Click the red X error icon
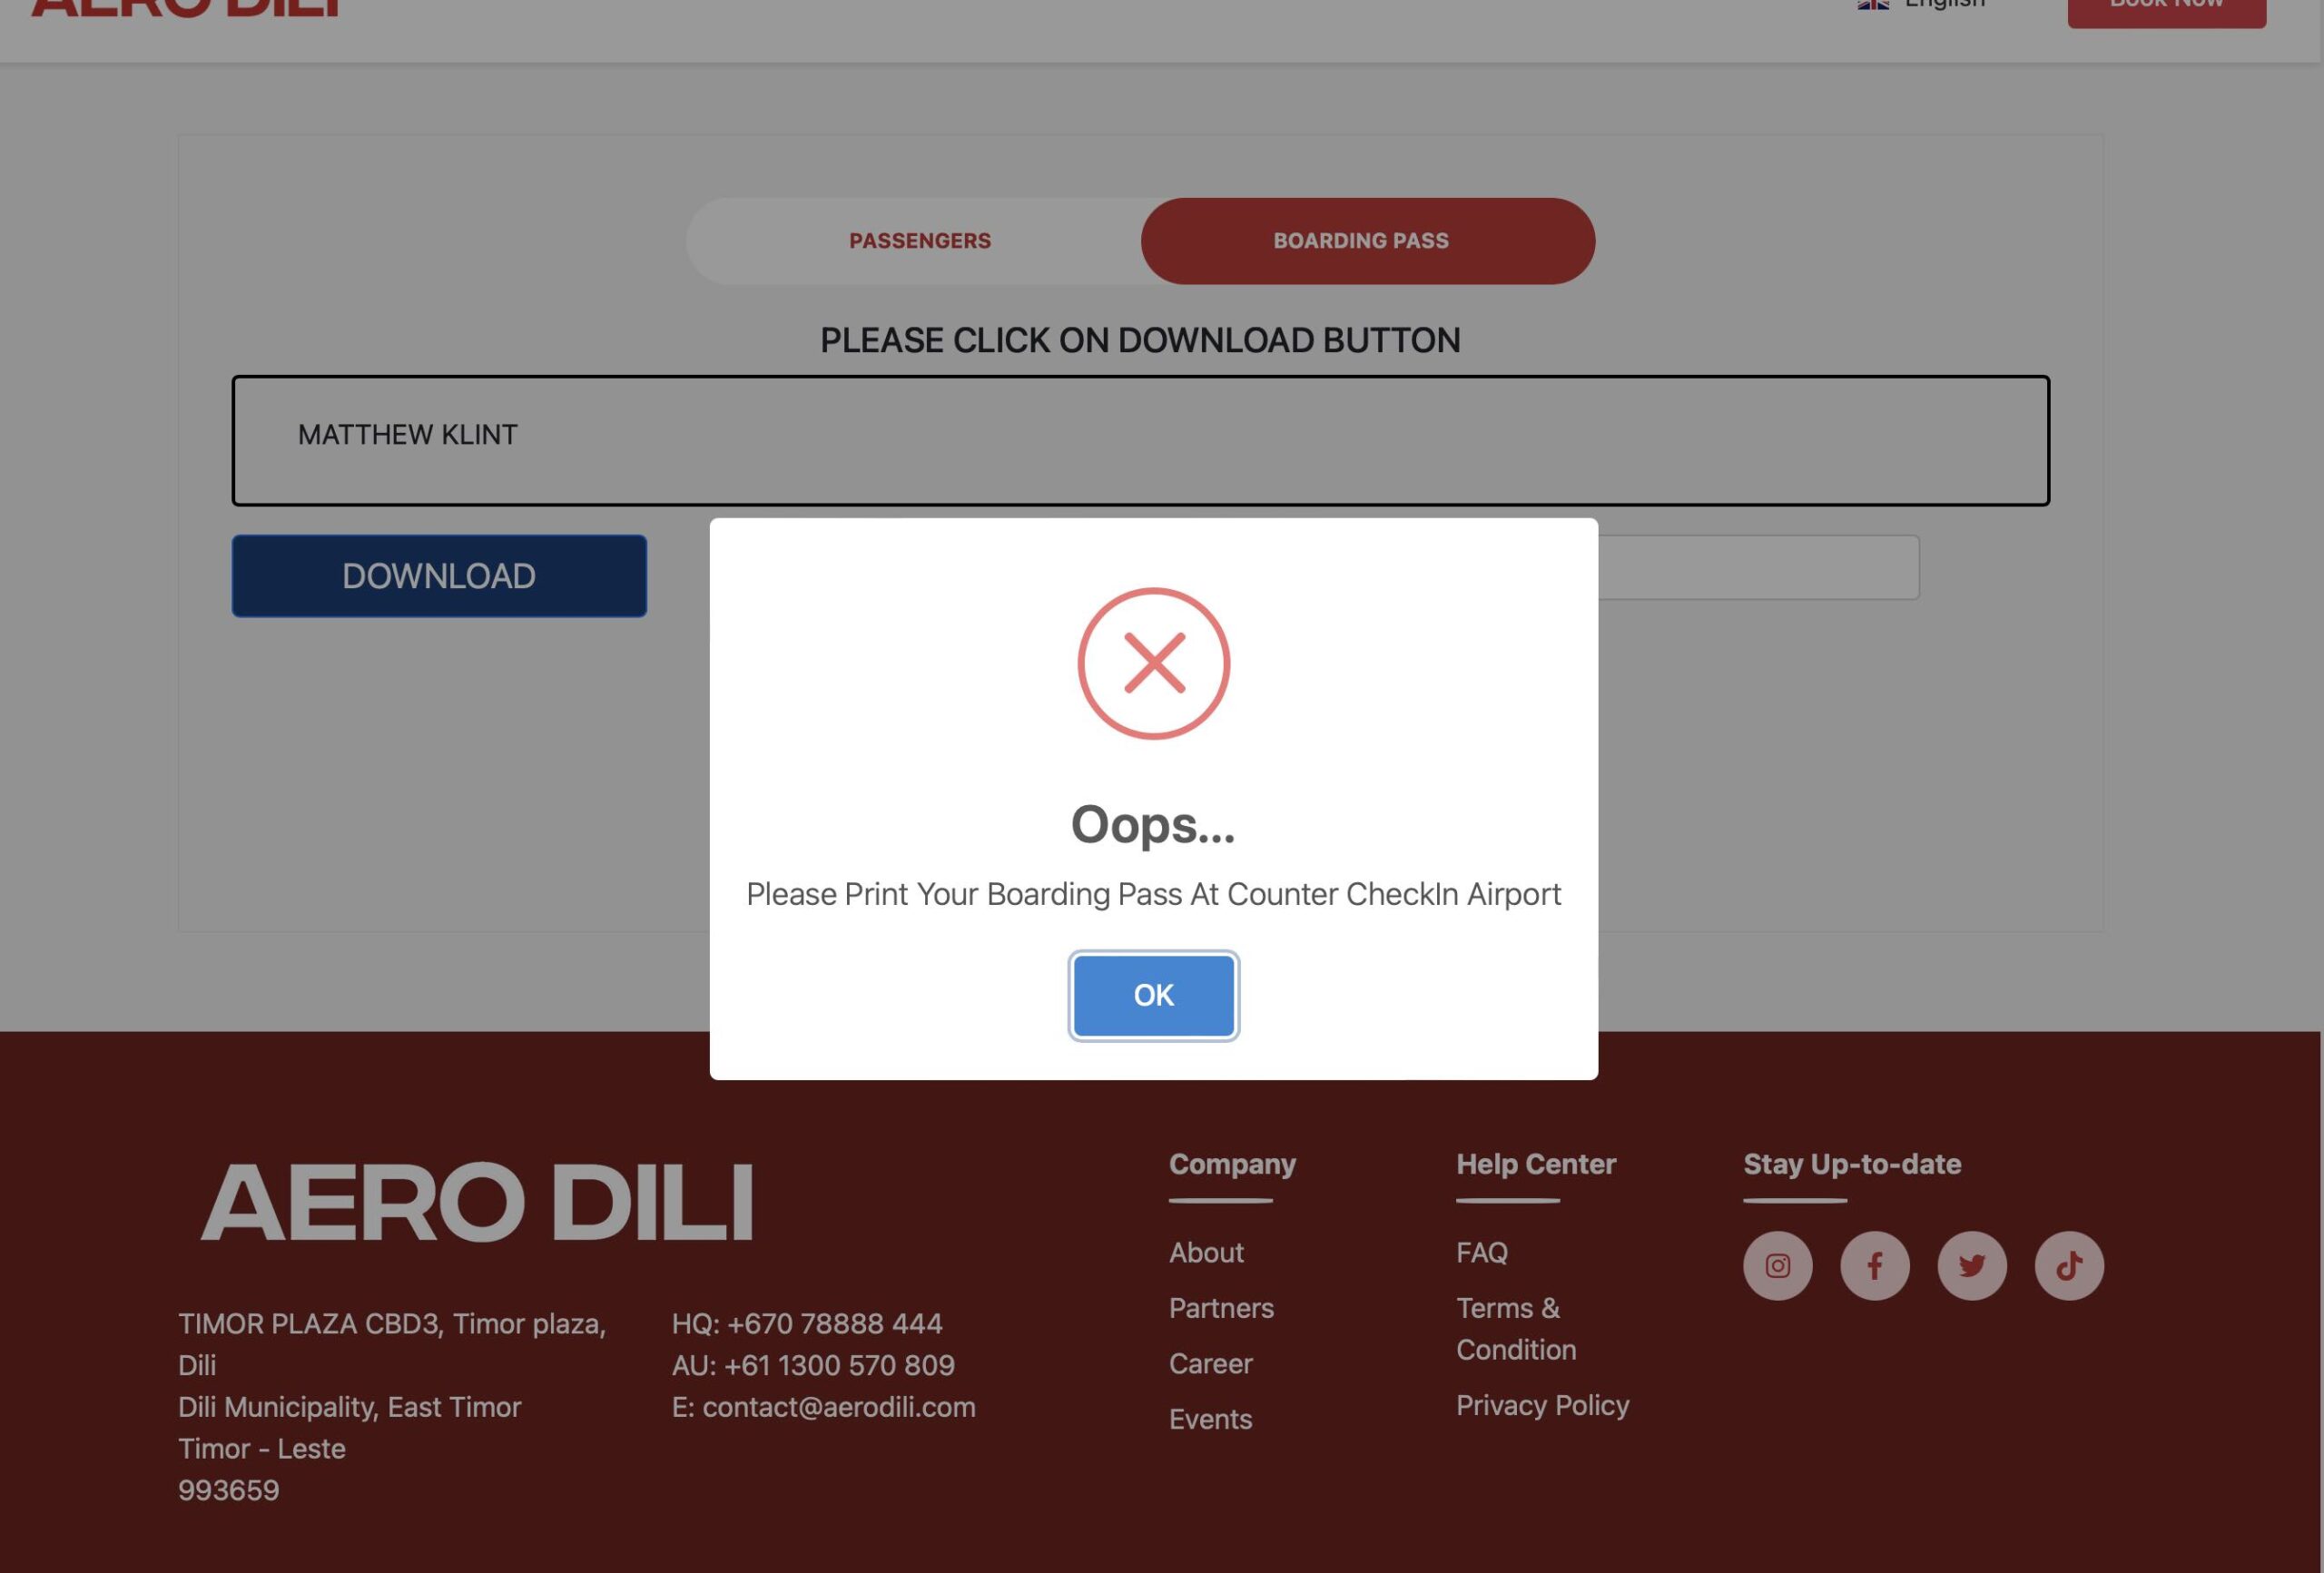This screenshot has height=1573, width=2324. (1154, 663)
